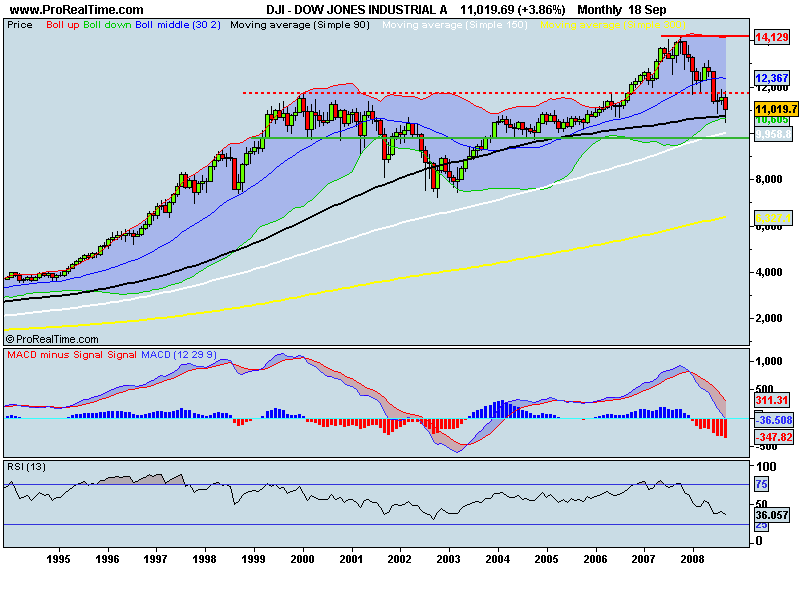Click the Boll middle (30 2) legend label
This screenshot has height=600, width=800.
[178, 24]
